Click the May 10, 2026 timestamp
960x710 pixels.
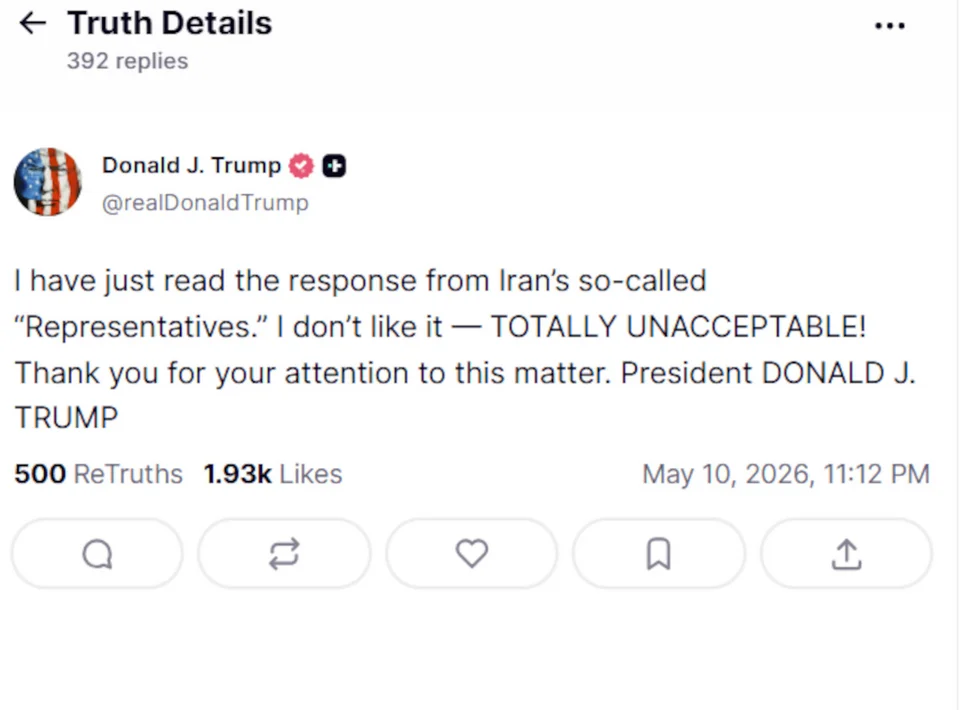coord(786,474)
